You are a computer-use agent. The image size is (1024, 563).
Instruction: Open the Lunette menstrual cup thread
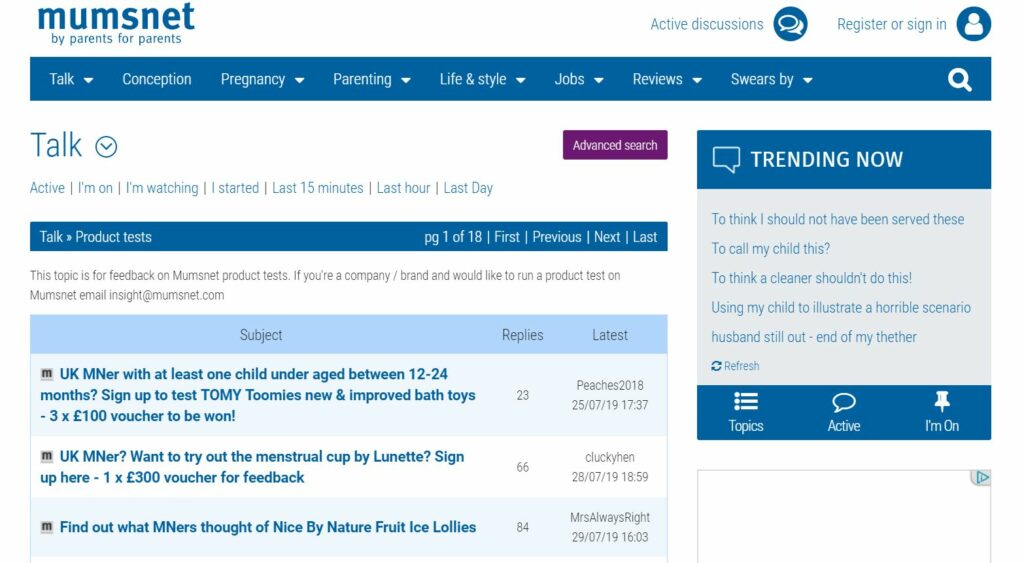[x=252, y=467]
